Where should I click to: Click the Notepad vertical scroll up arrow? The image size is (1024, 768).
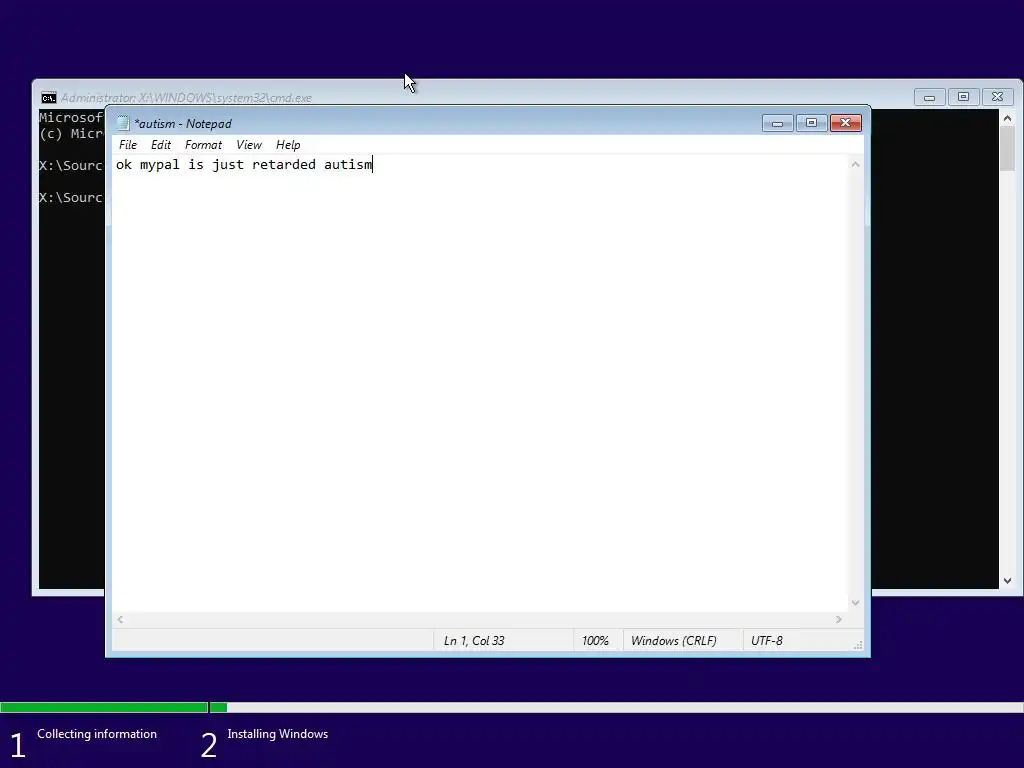click(855, 165)
